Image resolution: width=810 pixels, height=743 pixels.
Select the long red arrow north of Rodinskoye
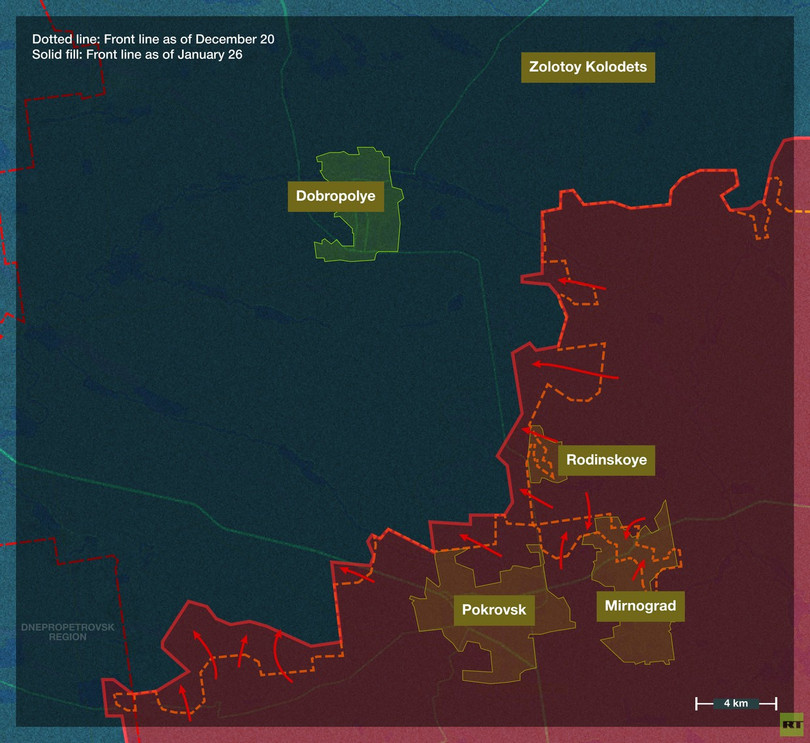click(x=575, y=370)
